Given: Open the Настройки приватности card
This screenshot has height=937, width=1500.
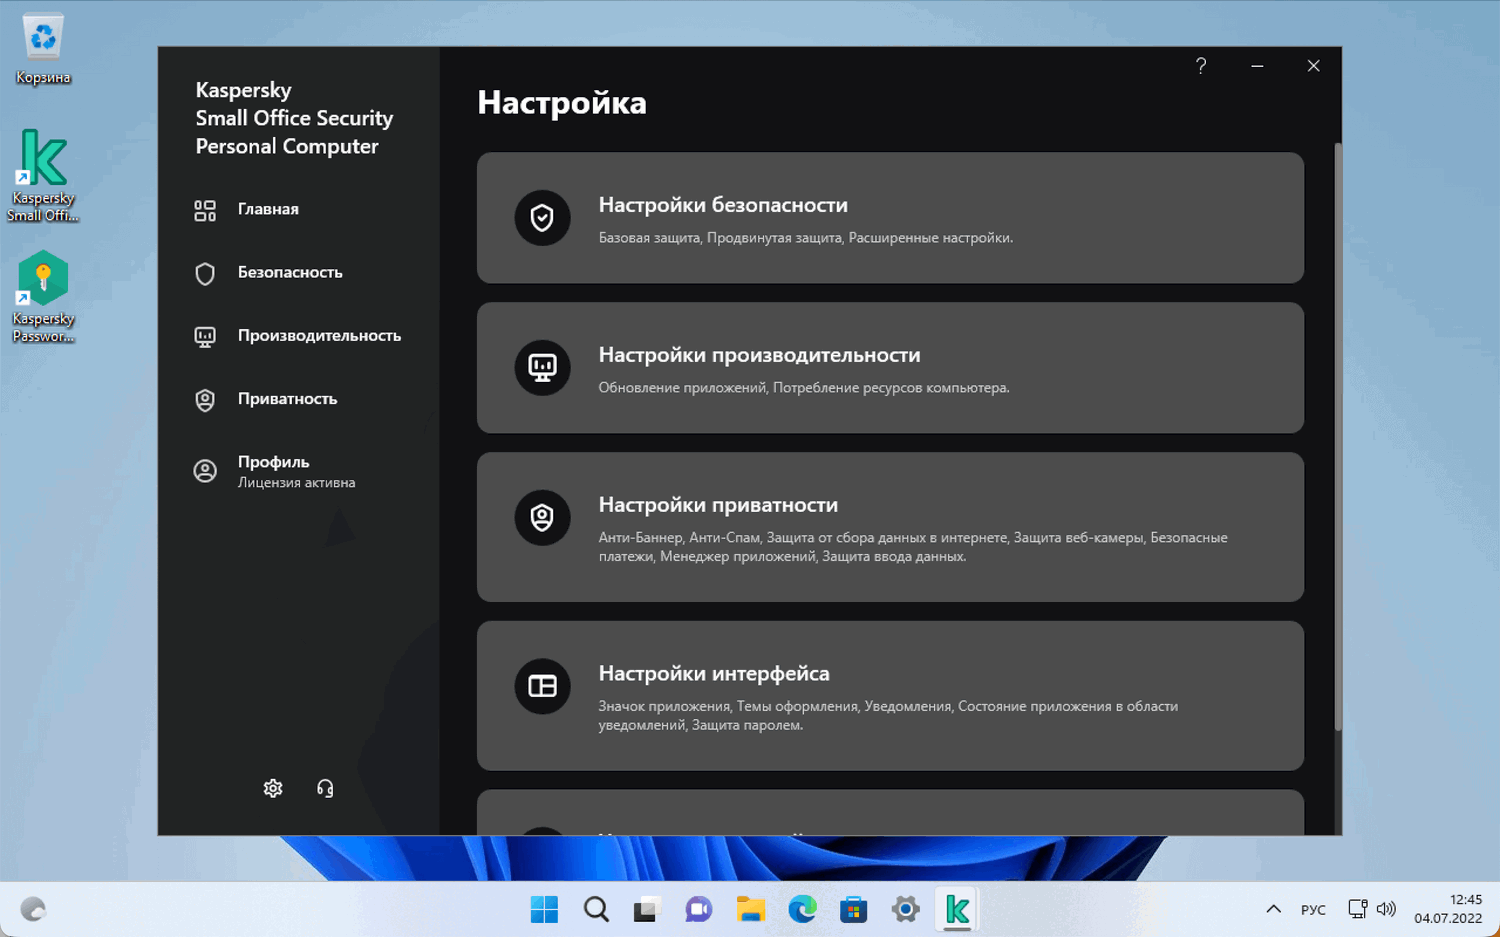Looking at the screenshot, I should click(x=890, y=527).
